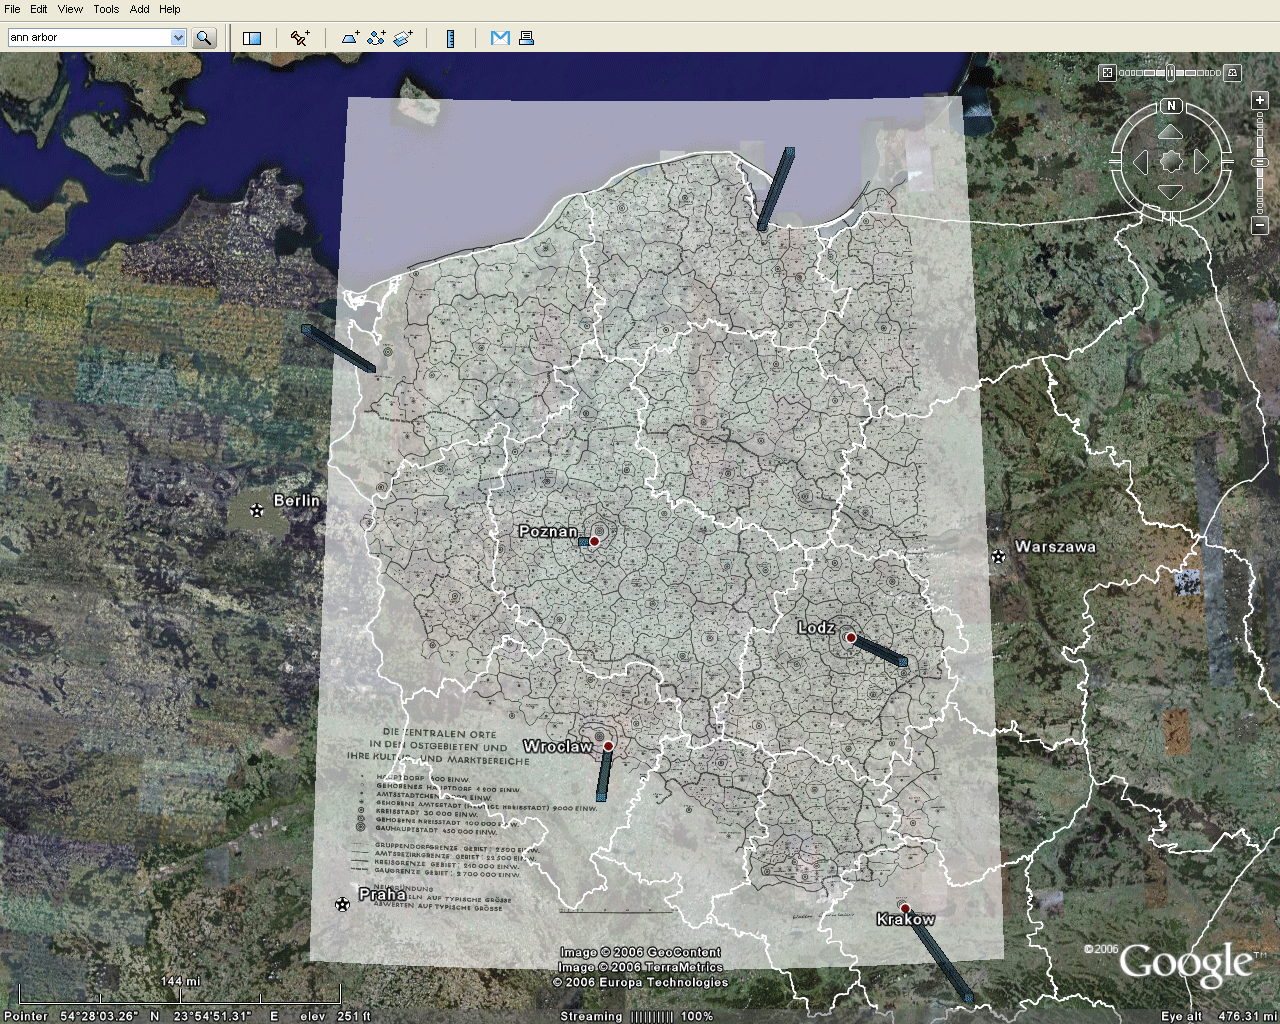
Task: Open the Tools menu
Action: tap(106, 9)
